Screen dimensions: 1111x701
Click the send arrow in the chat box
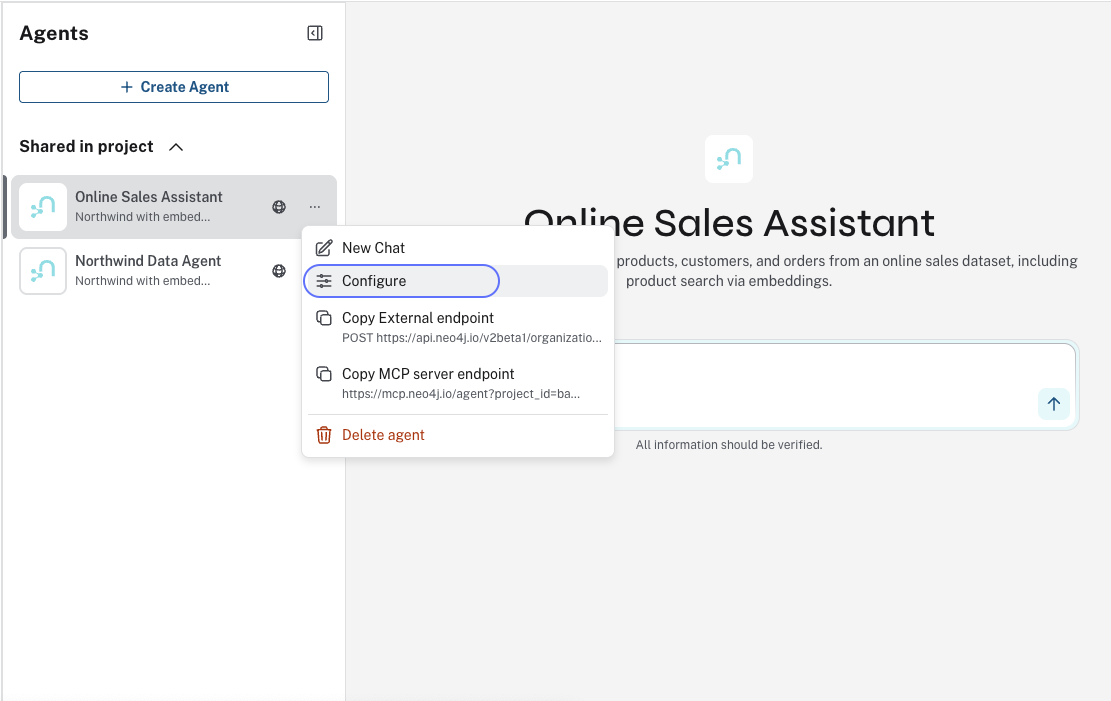point(1053,404)
